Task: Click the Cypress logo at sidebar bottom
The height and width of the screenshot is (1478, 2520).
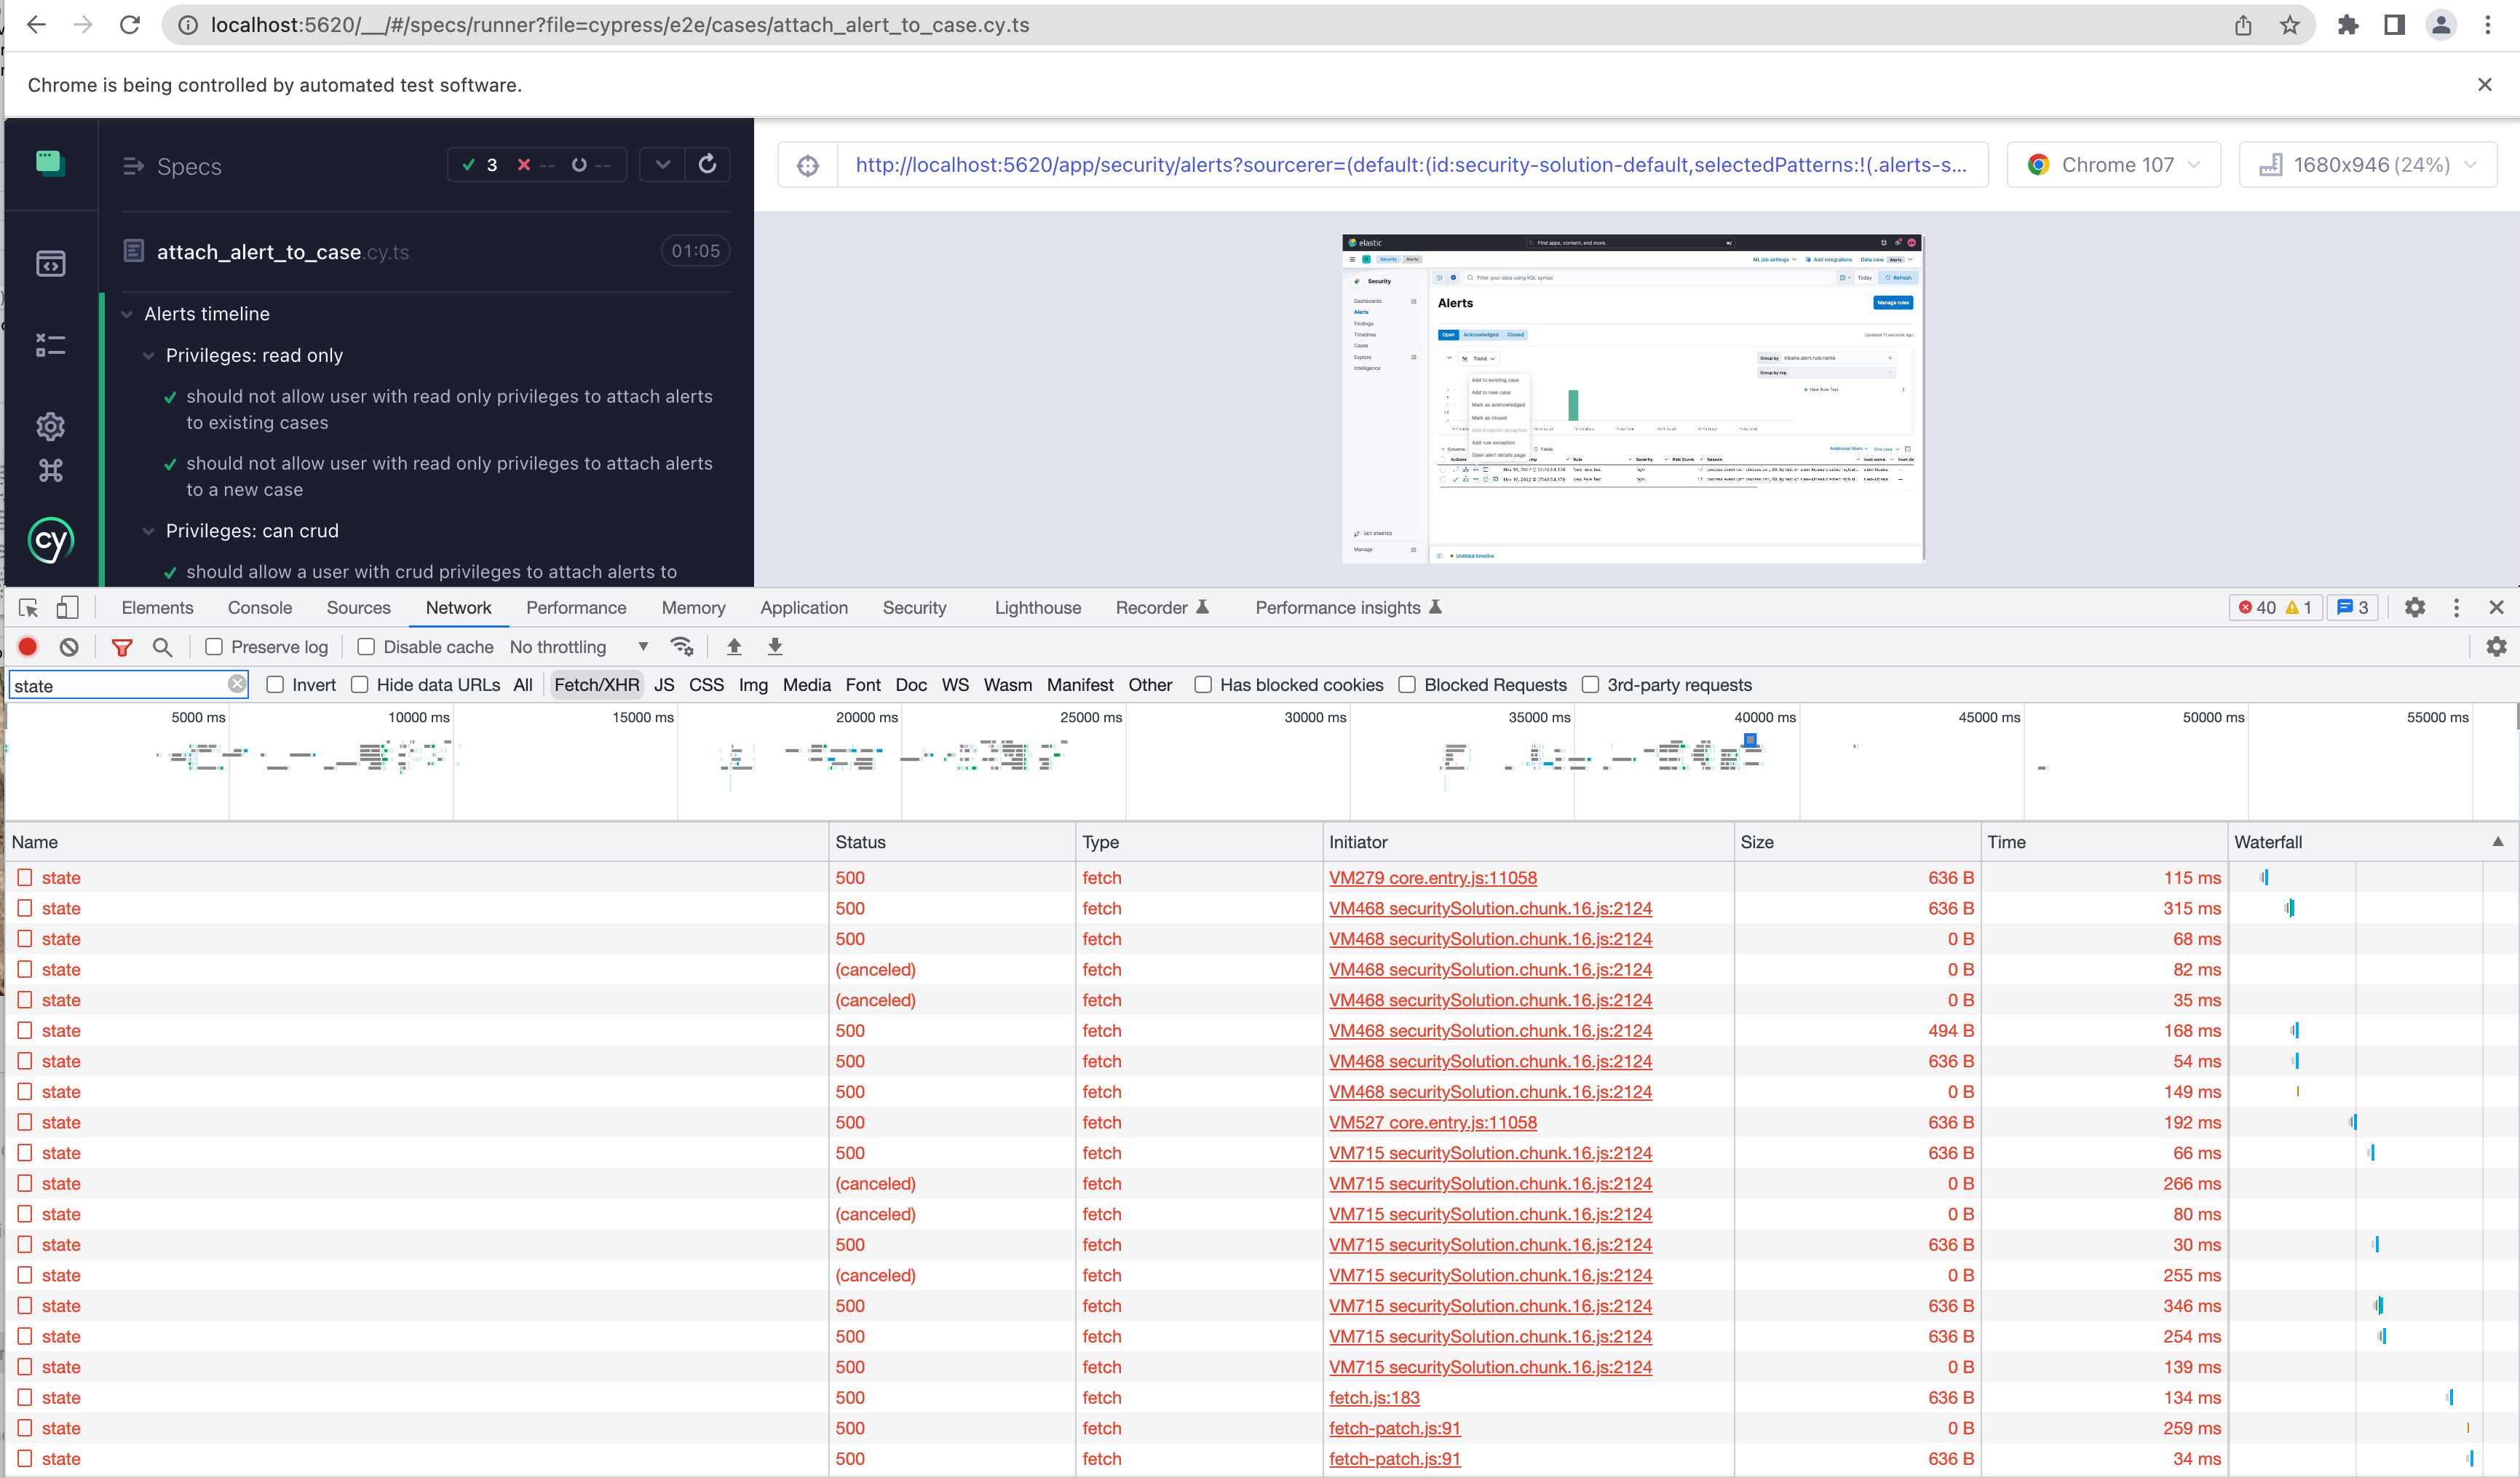Action: [x=51, y=540]
